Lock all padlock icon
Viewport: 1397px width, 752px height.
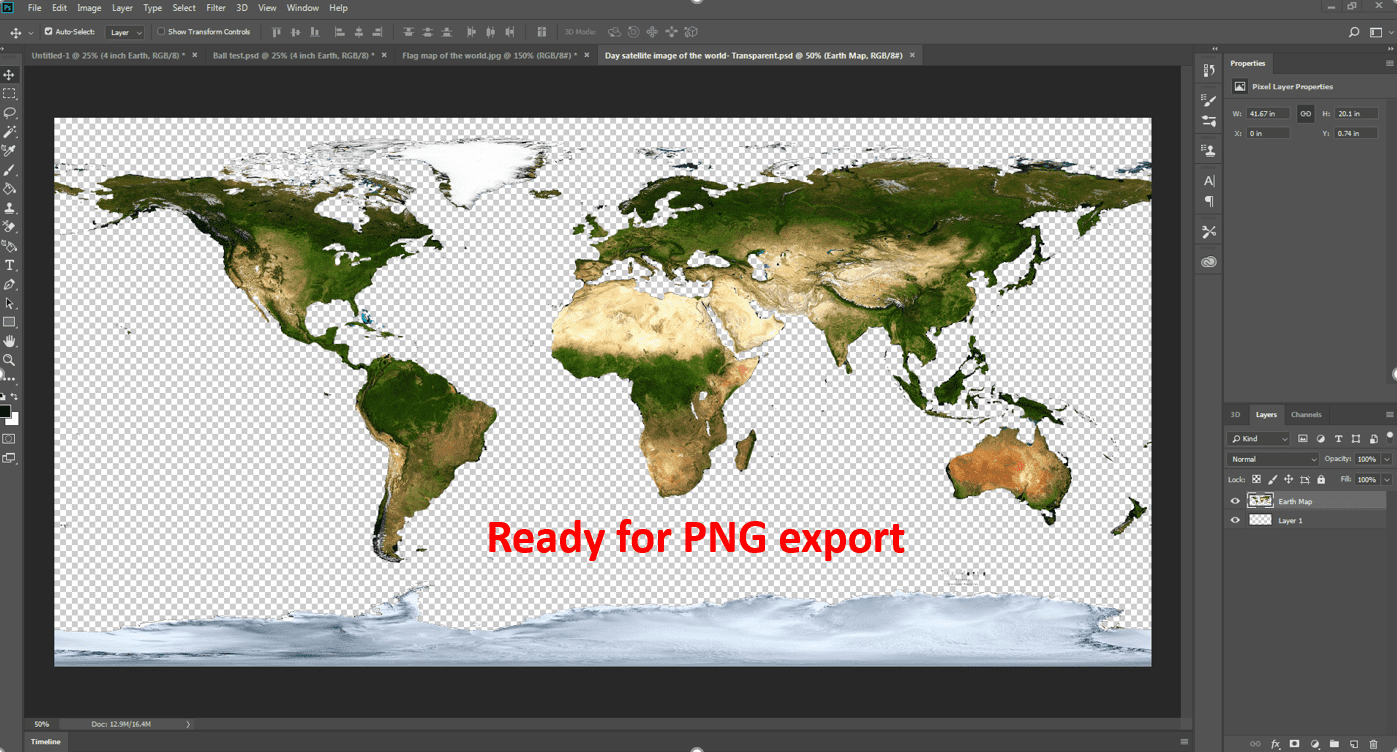coord(1320,480)
